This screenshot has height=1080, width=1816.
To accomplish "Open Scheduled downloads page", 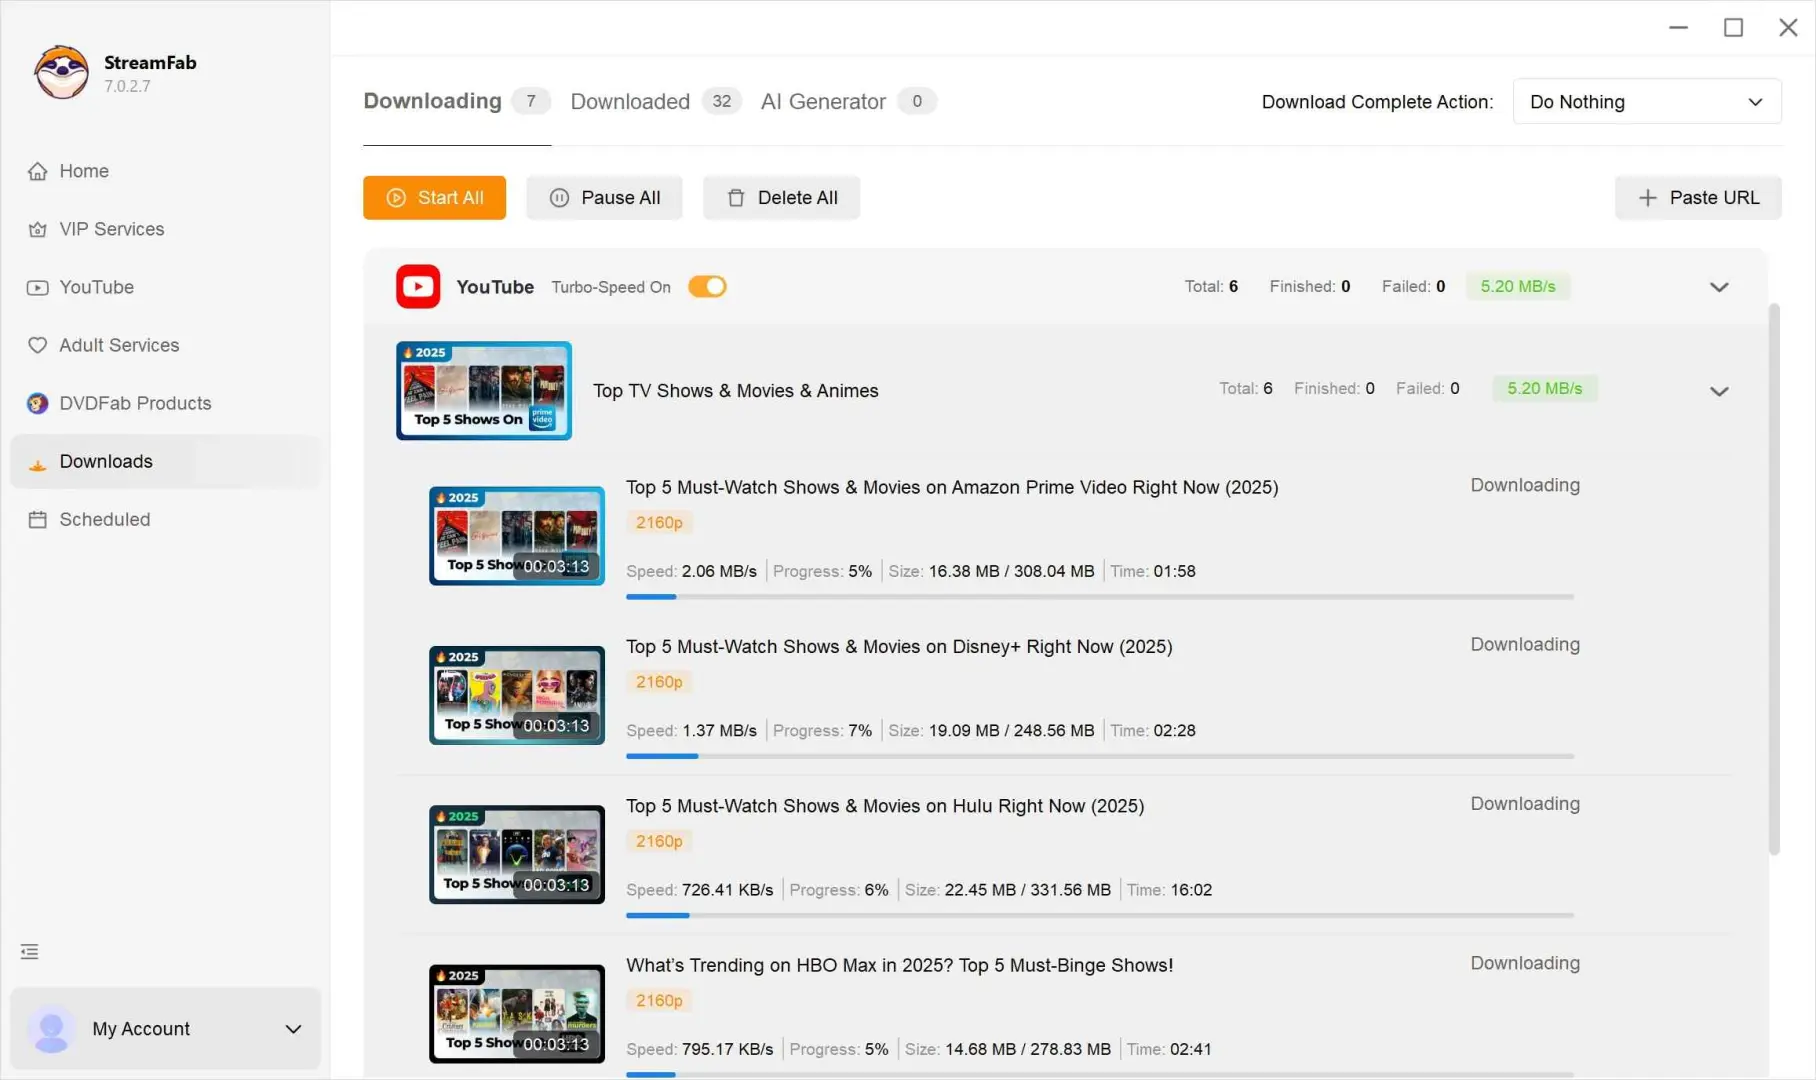I will point(165,519).
